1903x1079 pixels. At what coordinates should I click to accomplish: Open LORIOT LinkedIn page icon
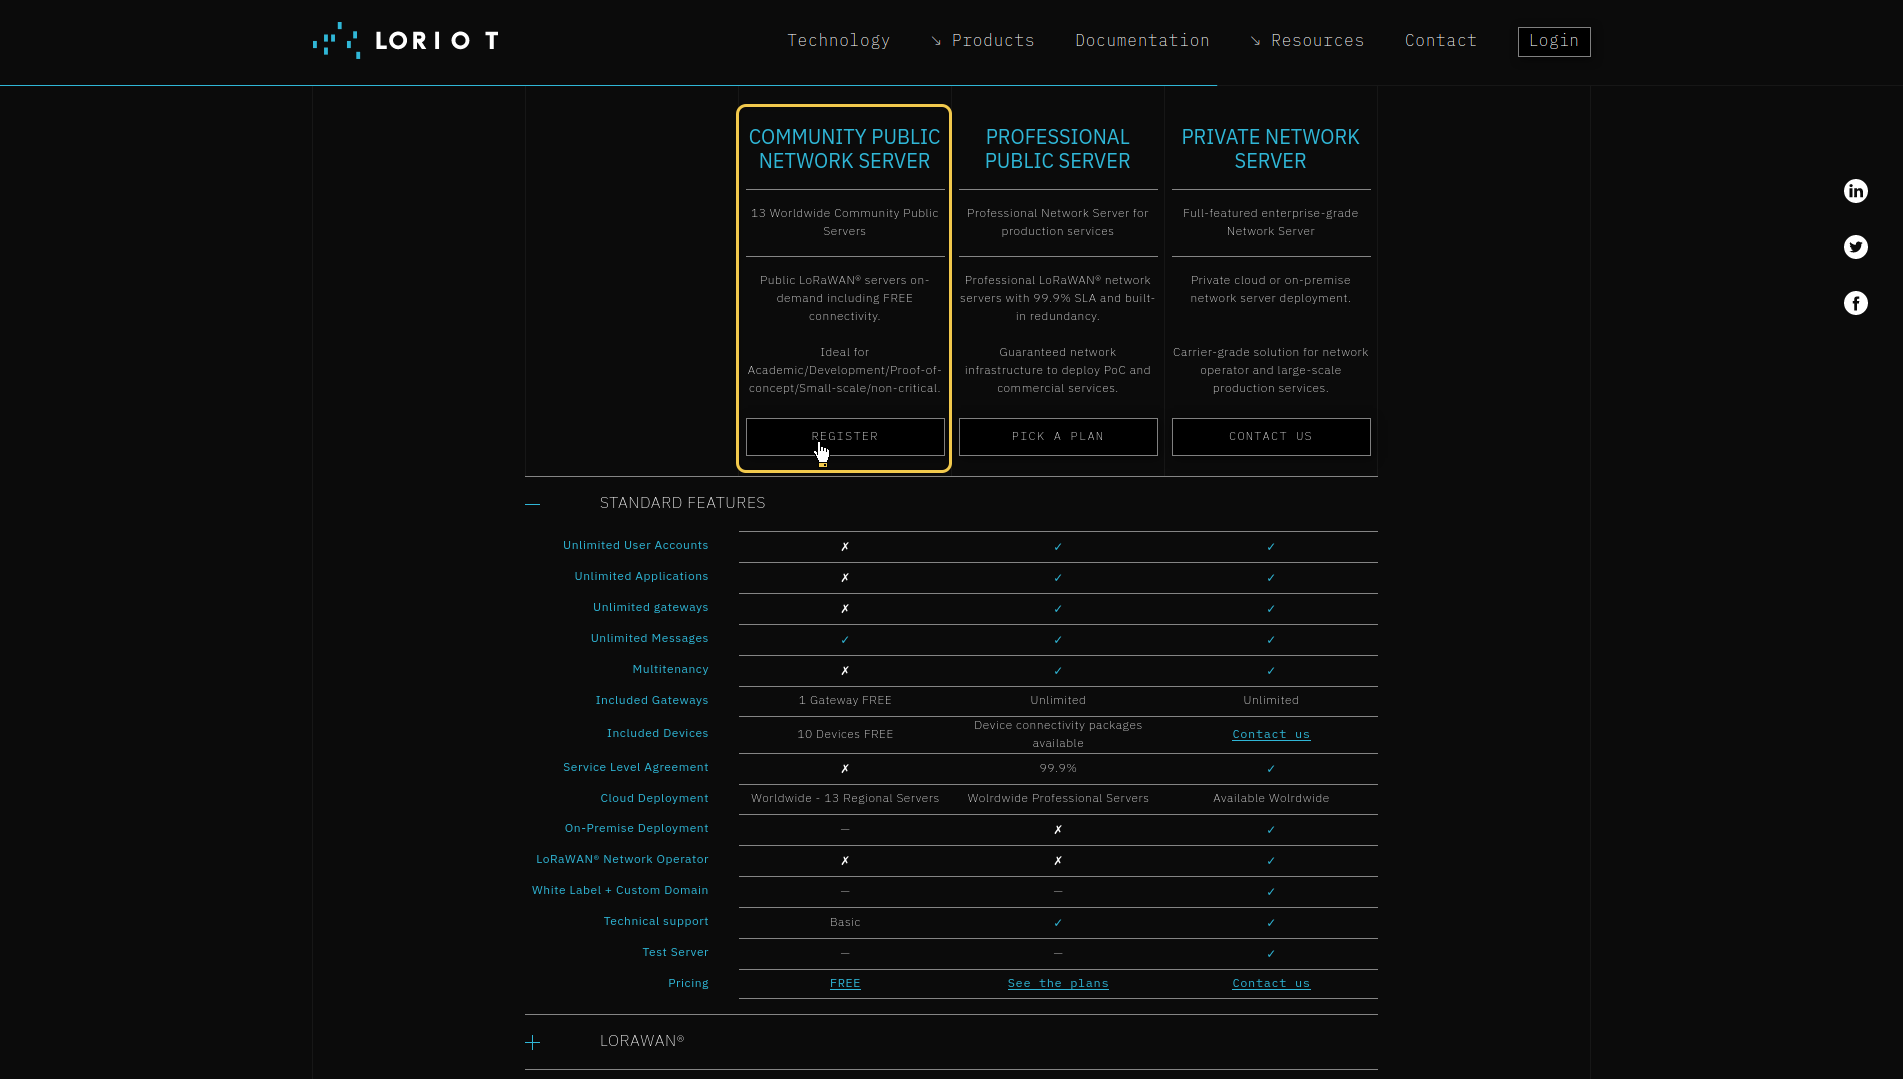[x=1855, y=191]
